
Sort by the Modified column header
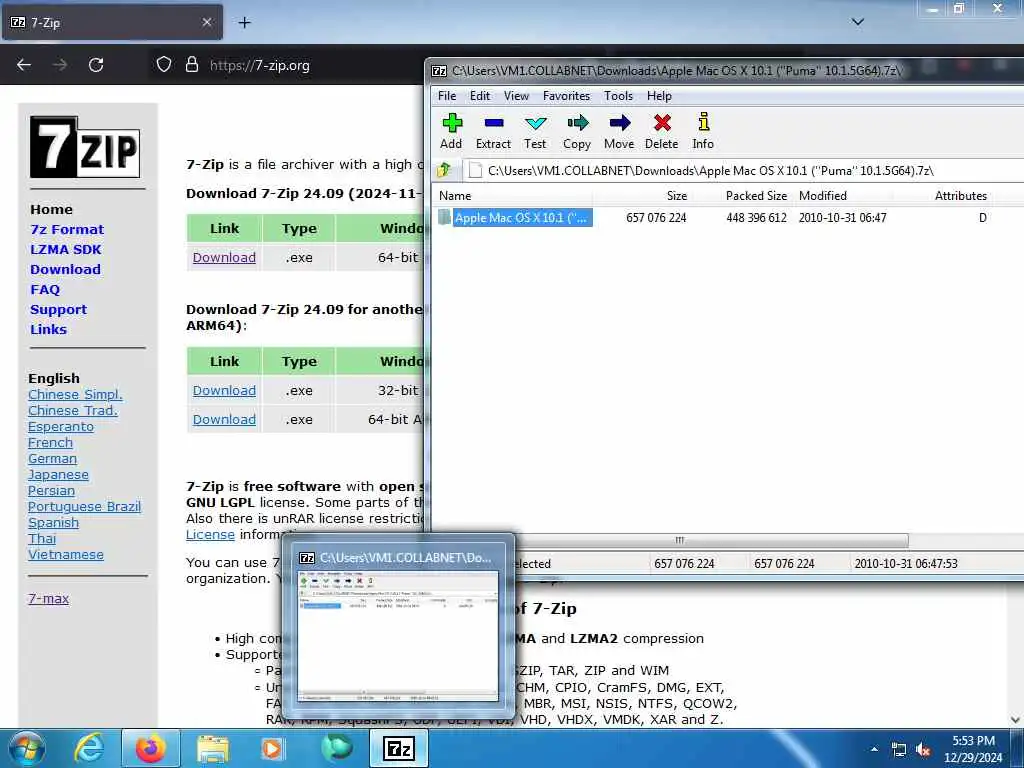842,196
